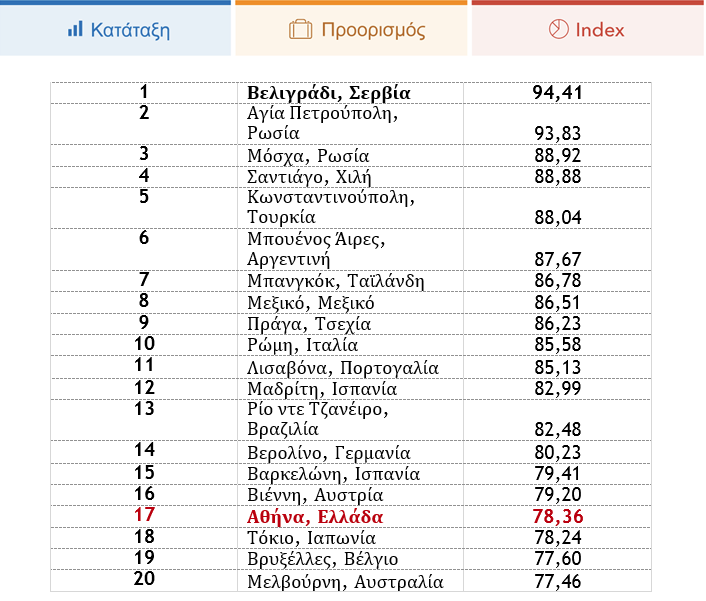Select the index value 94,41
The image size is (706, 601).
557,93
